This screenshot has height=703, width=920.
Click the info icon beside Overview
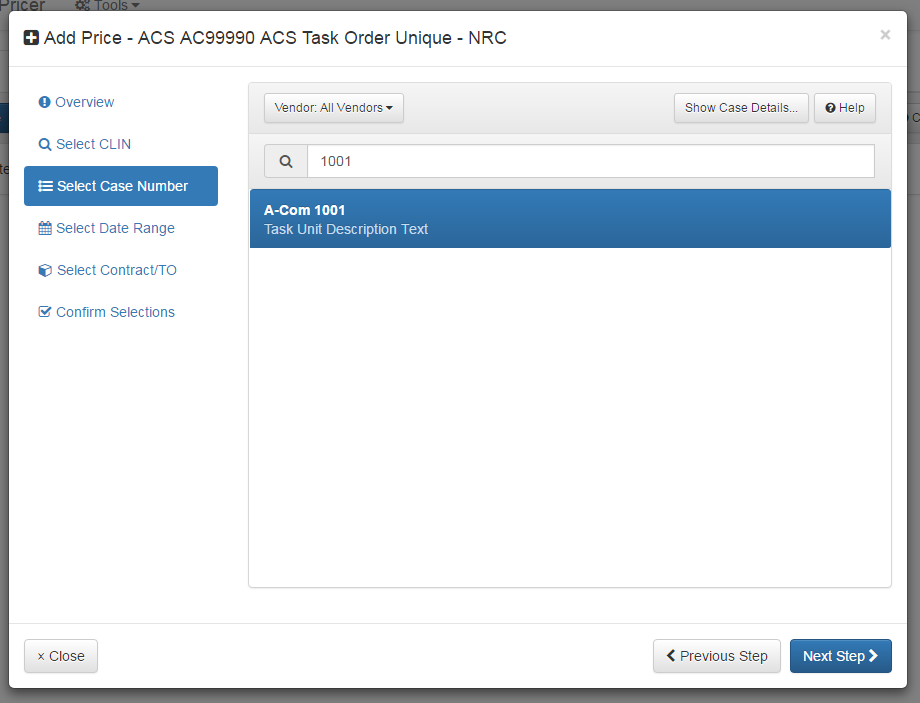click(43, 102)
